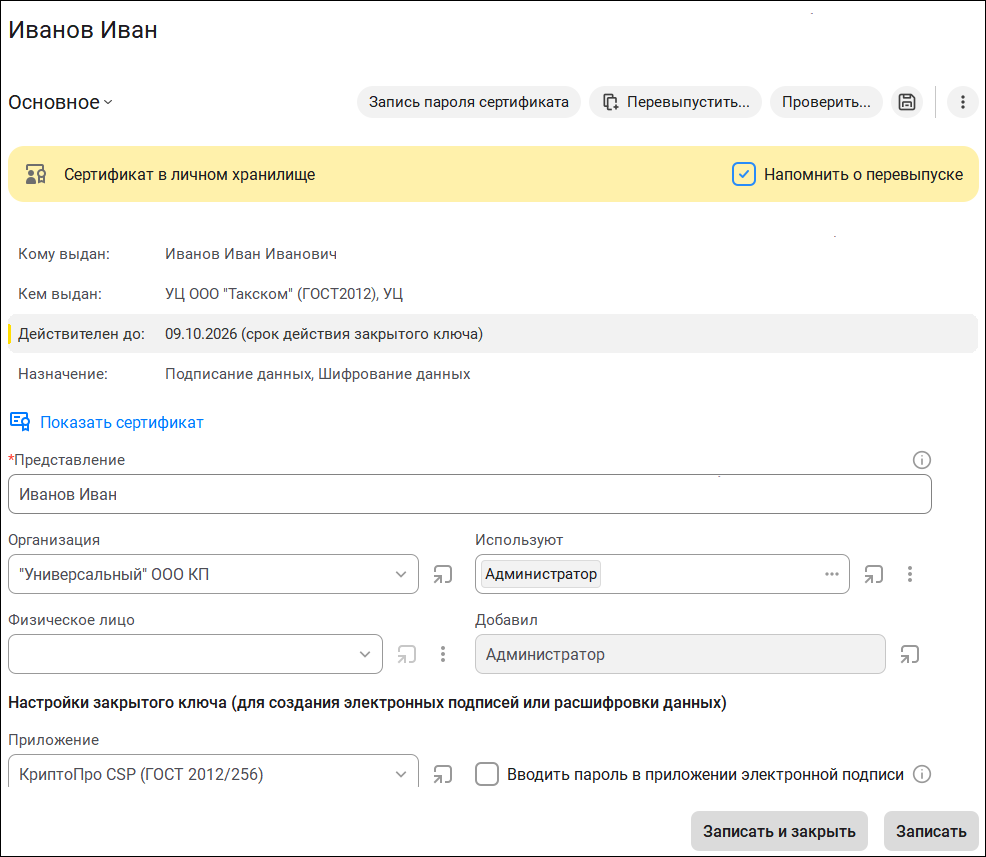Open the three-dot more actions menu in toolbar
This screenshot has width=986, height=857.
[962, 102]
